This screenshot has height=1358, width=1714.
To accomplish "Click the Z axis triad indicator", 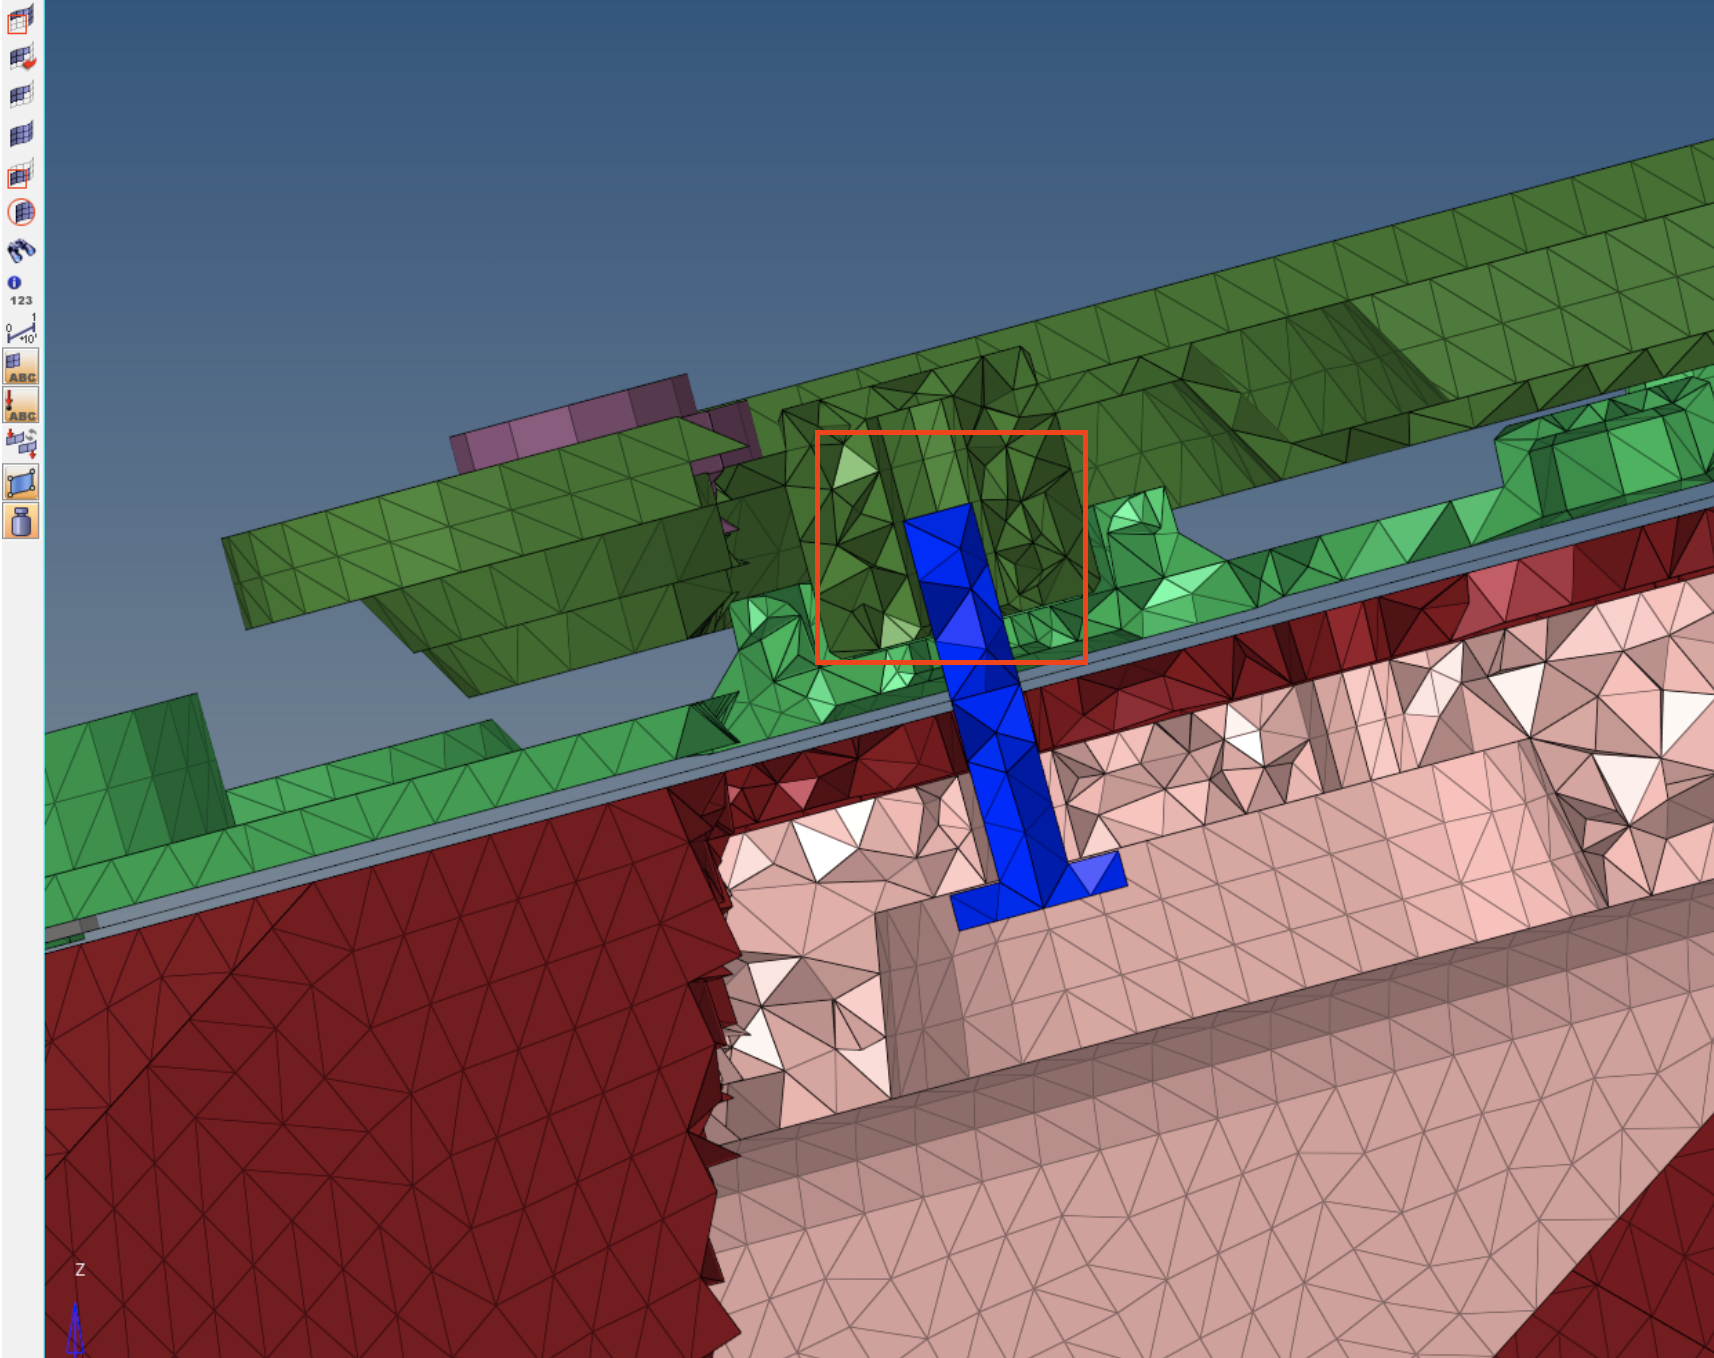I will pyautogui.click(x=77, y=1310).
